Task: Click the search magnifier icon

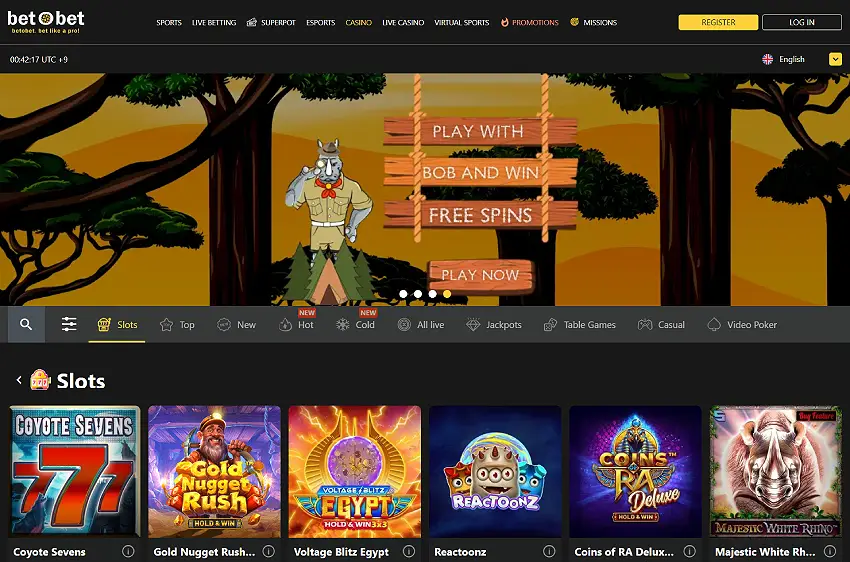Action: pyautogui.click(x=26, y=325)
